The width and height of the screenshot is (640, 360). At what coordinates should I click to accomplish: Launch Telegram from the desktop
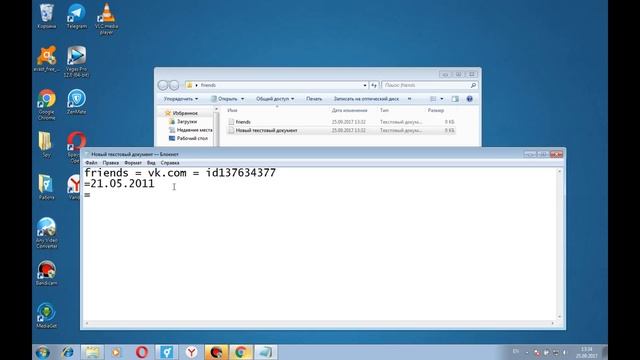tap(76, 16)
